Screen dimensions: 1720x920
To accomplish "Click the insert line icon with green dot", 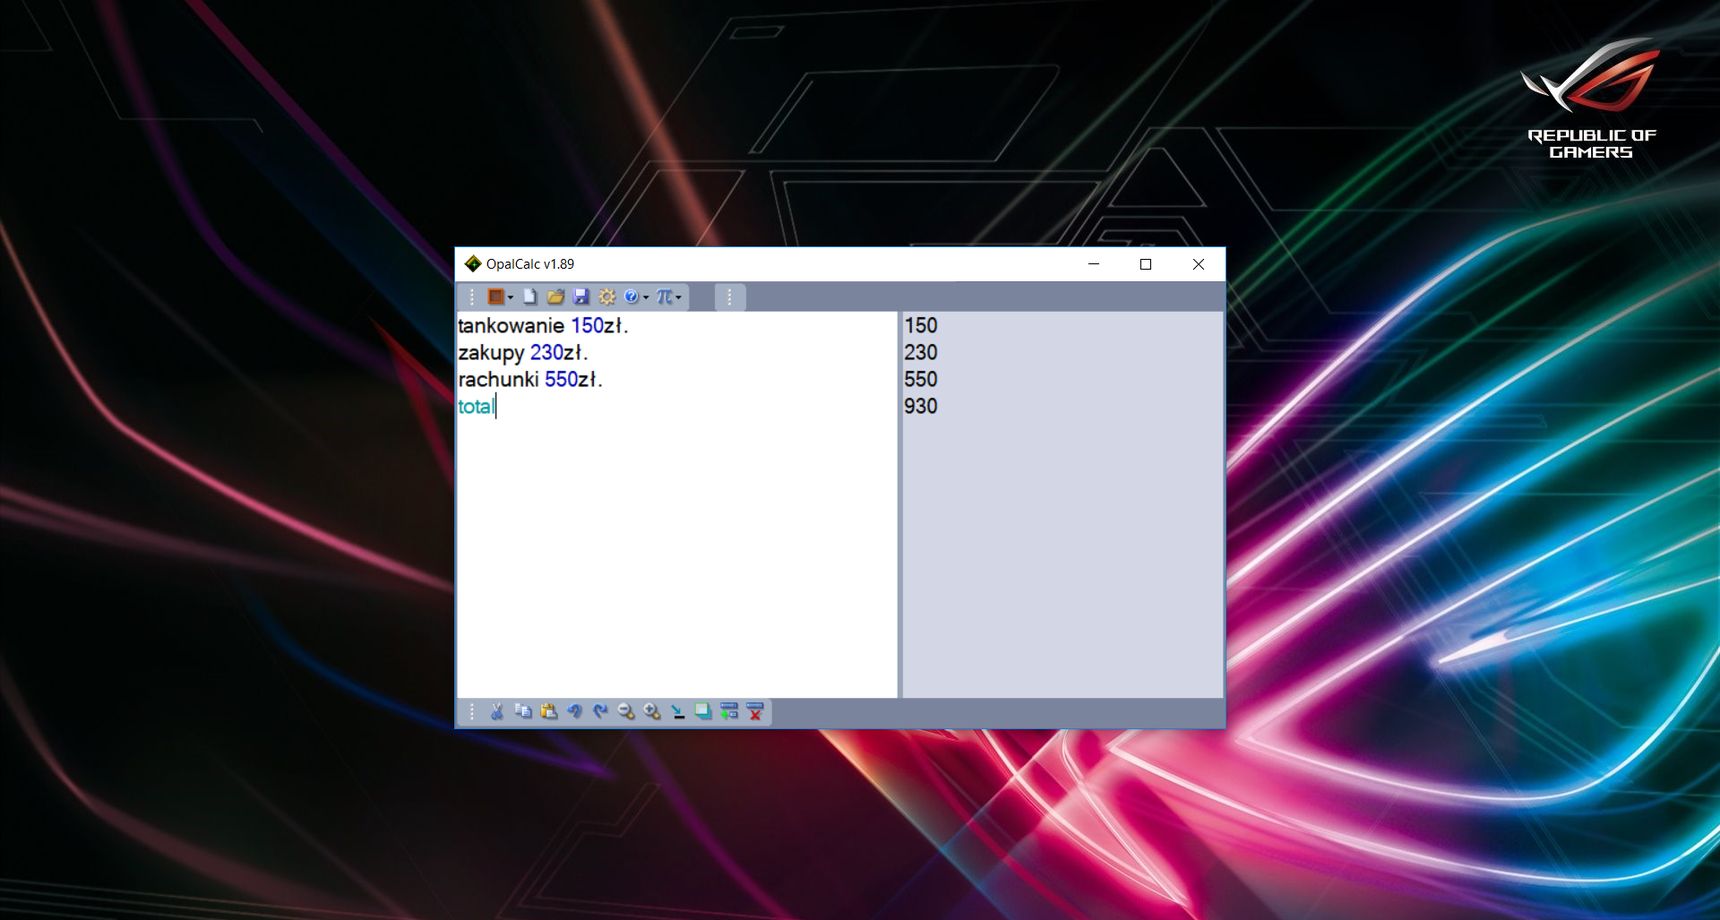I will point(729,711).
